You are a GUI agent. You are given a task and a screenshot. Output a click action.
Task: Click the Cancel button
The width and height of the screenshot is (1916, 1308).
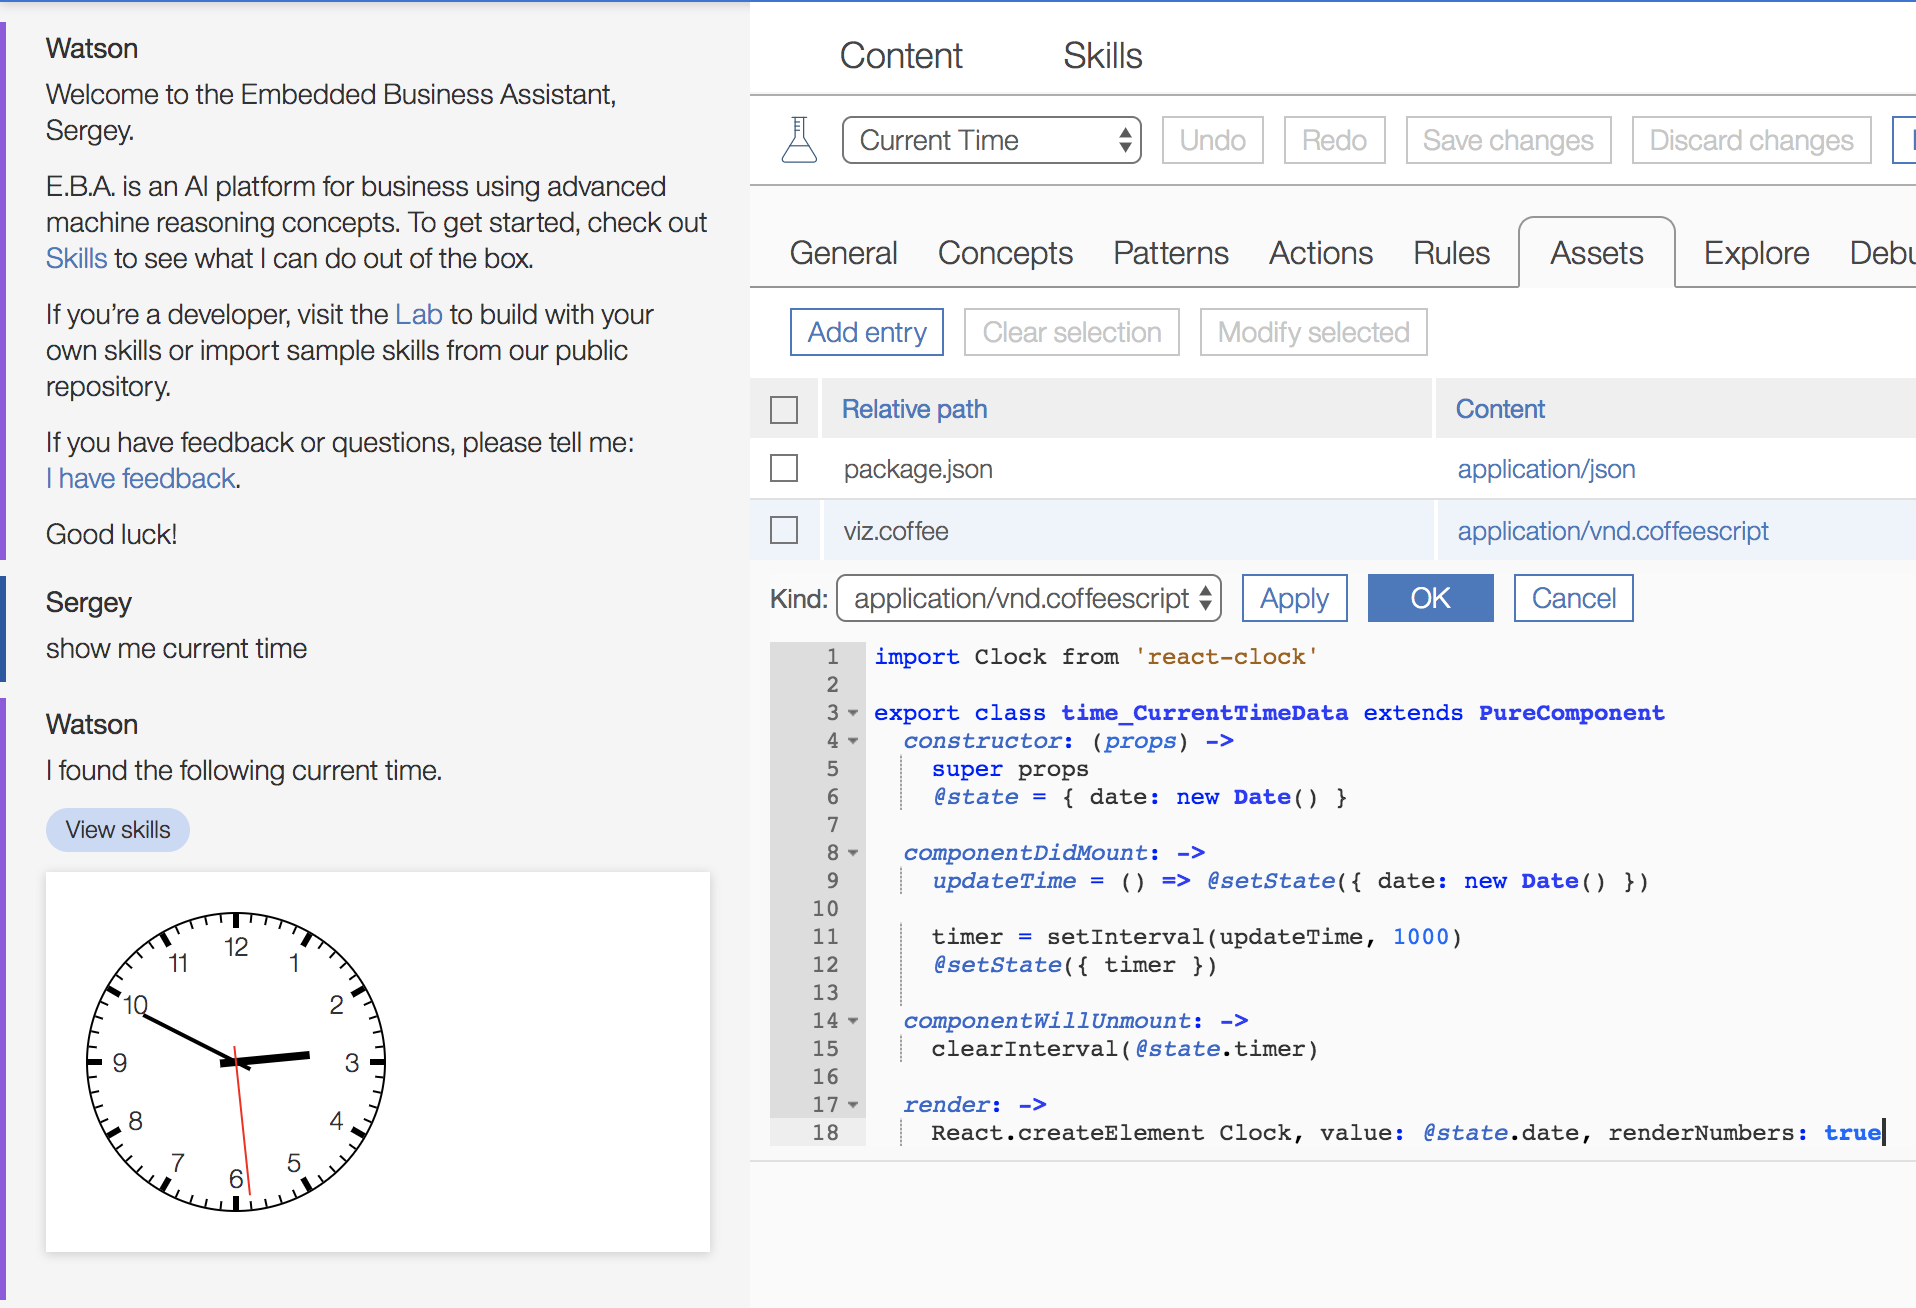1573,598
